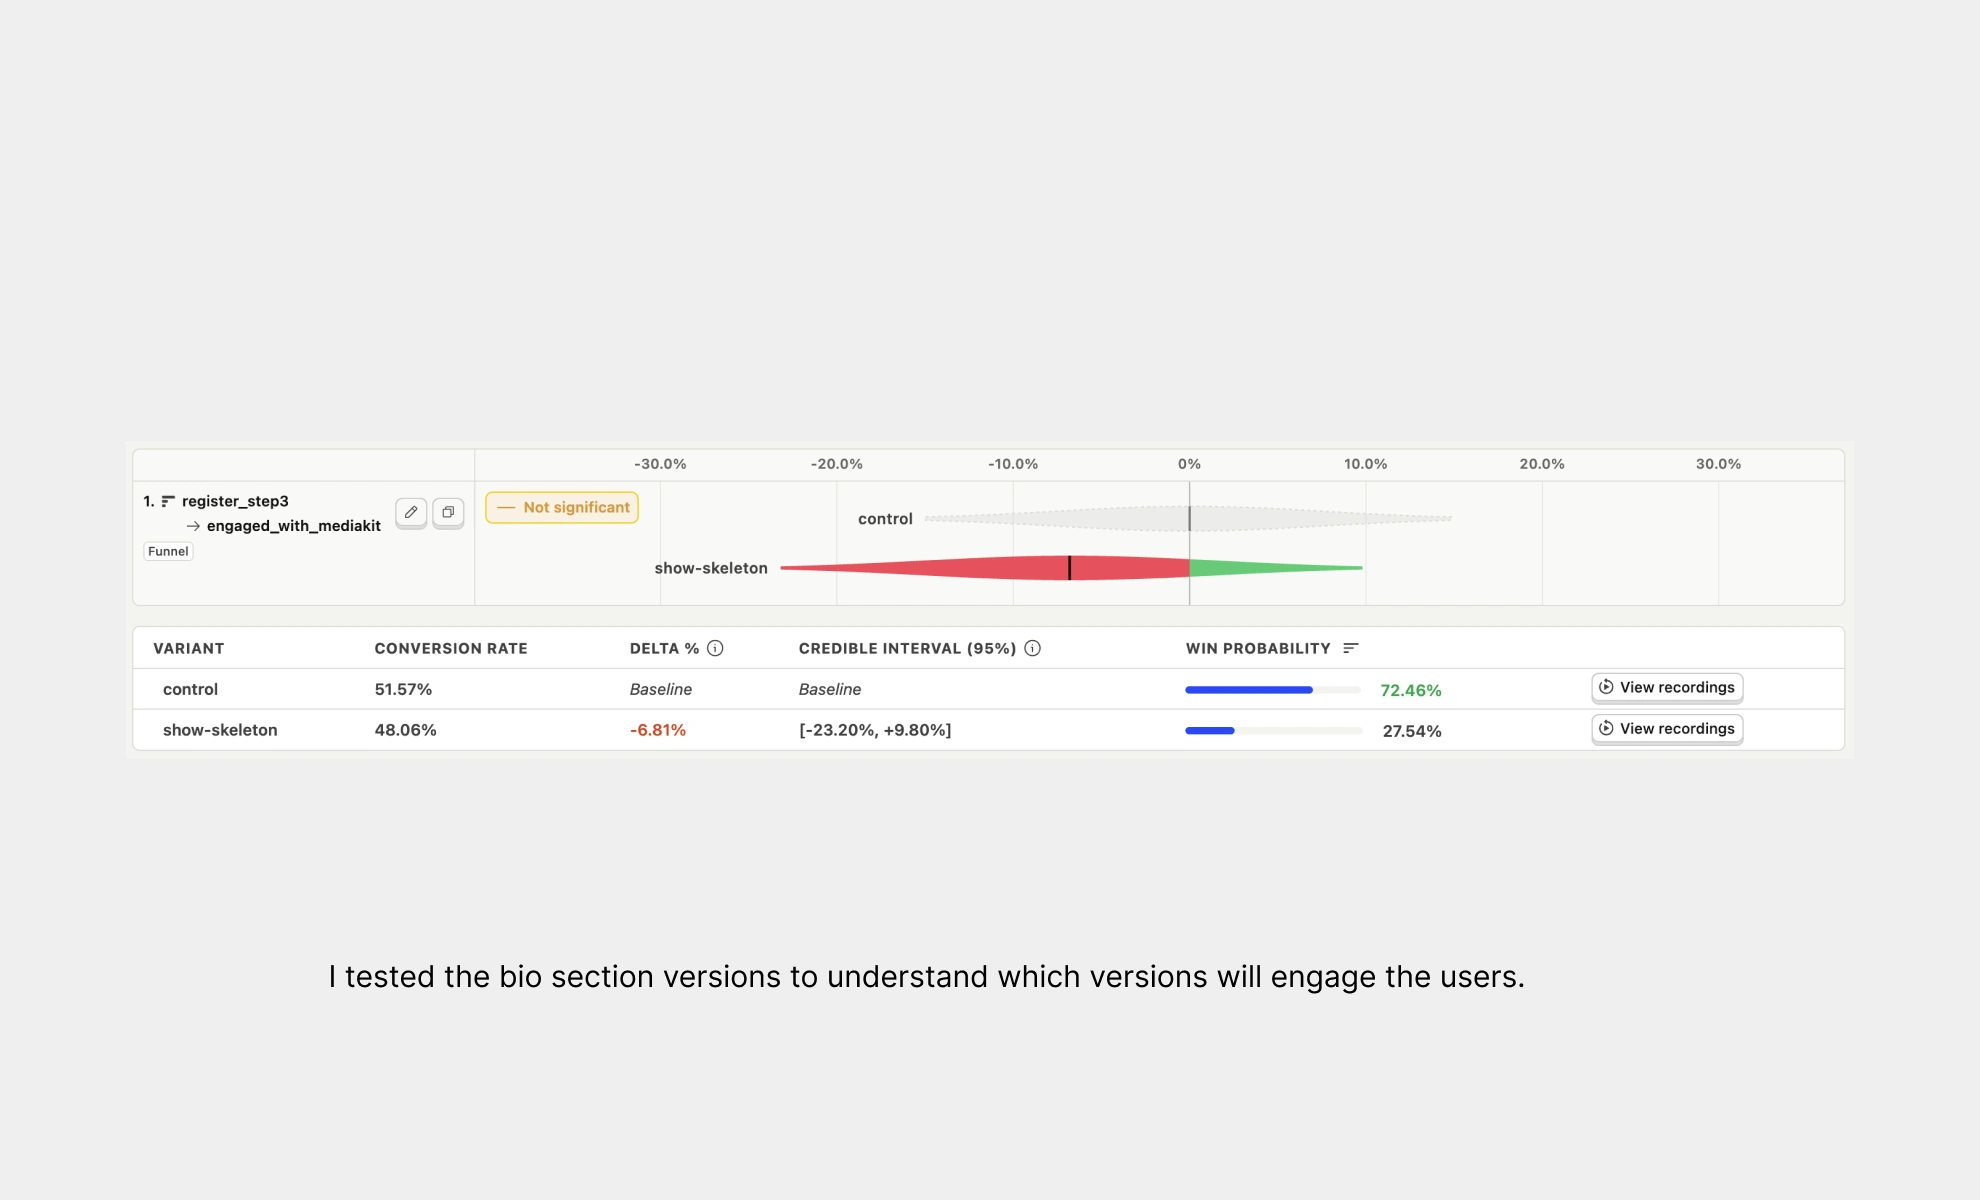The image size is (1980, 1200).
Task: Select the Funnel tag label
Action: 168,551
